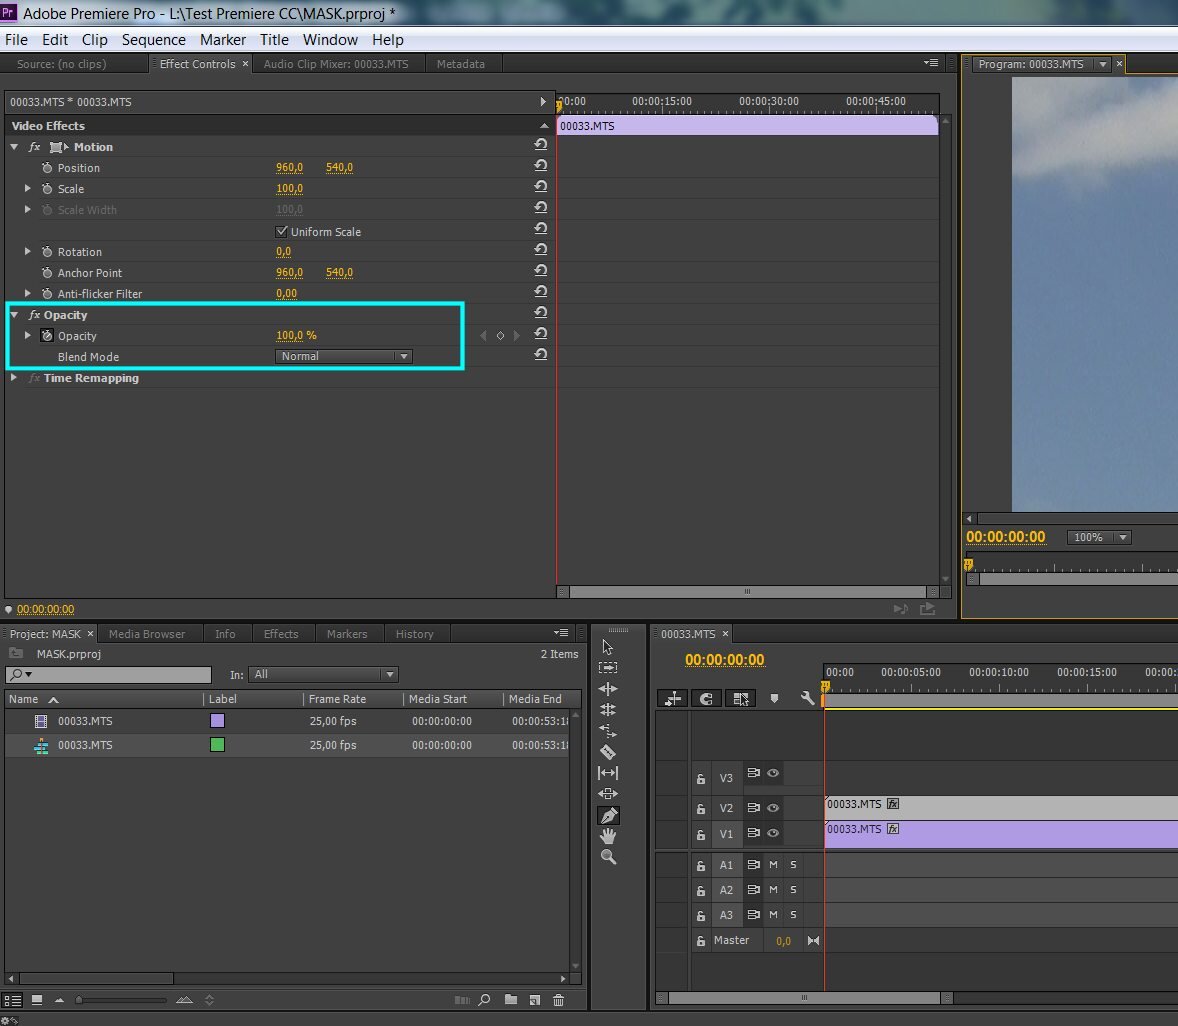Open the Blend Mode dropdown
Image resolution: width=1178 pixels, height=1026 pixels.
pos(343,356)
